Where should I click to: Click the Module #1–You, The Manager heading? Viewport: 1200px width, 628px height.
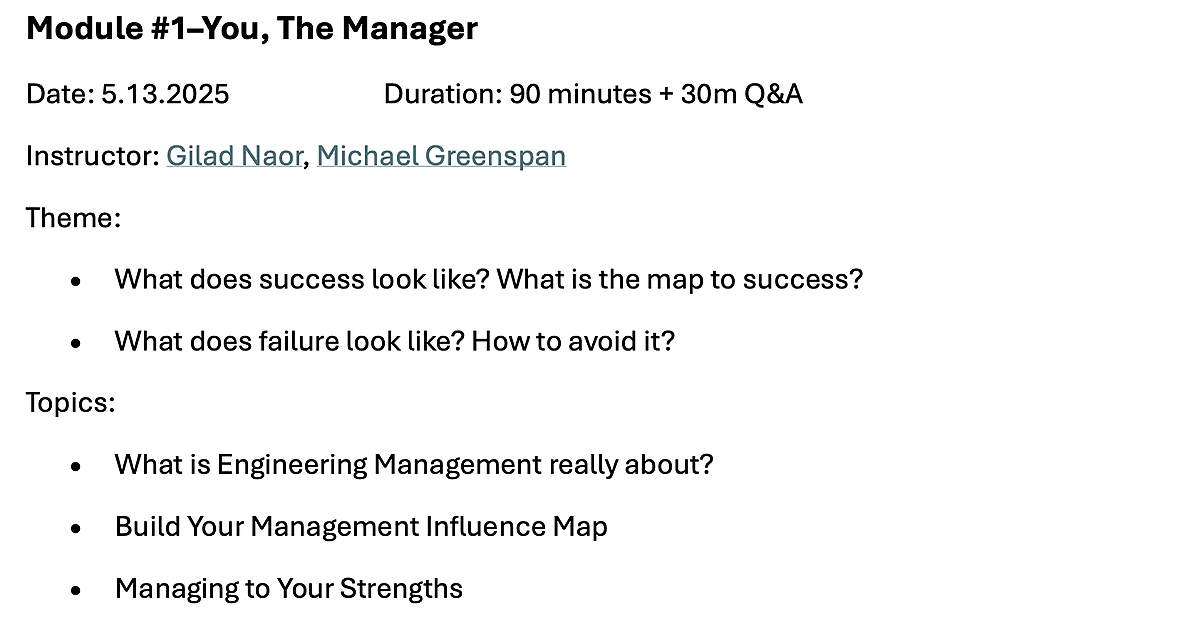pyautogui.click(x=252, y=29)
